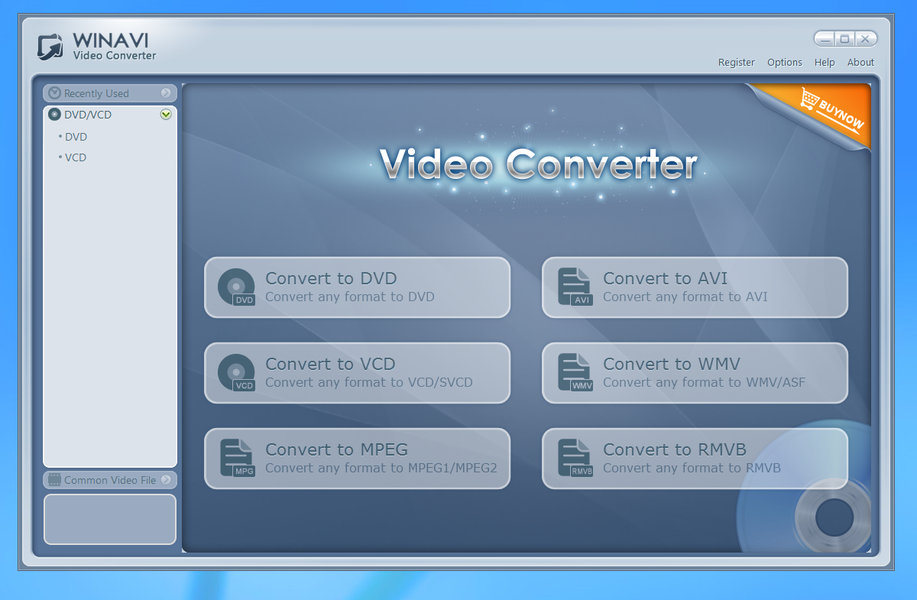Click the MPG file icon for MPEG conversion
Viewport: 917px width, 600px height.
point(238,457)
